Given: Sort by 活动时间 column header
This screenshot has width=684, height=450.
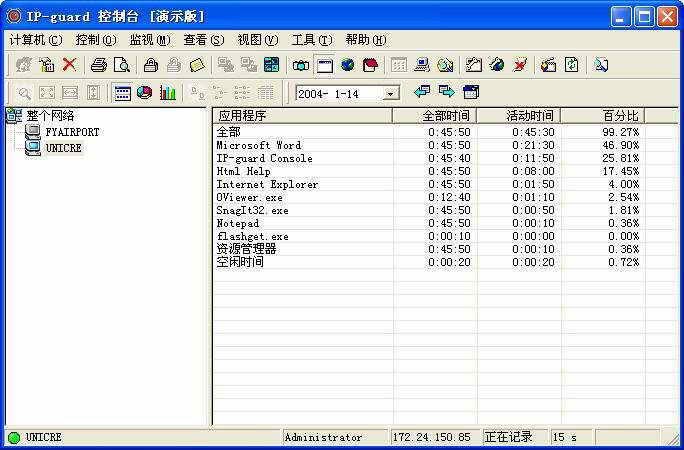Looking at the screenshot, I should [x=518, y=116].
